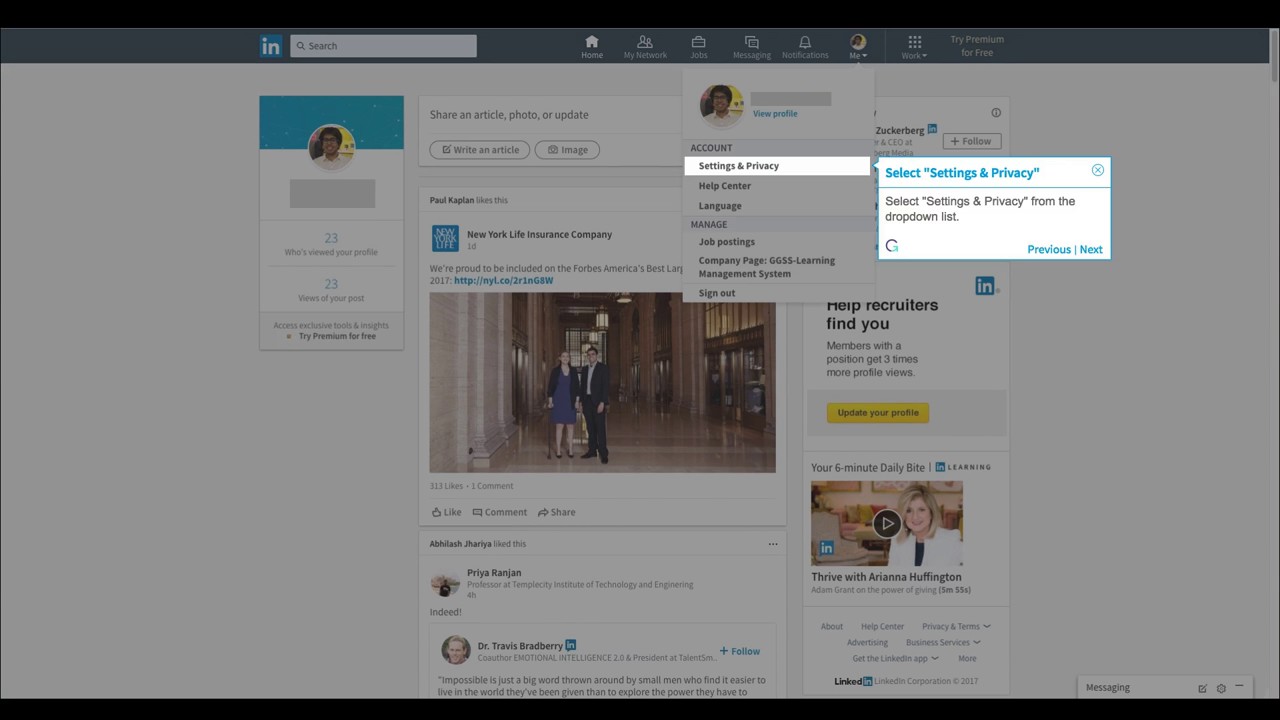Click Priya Ranjan name link
Screen dimensions: 1280x720
pyautogui.click(x=494, y=573)
